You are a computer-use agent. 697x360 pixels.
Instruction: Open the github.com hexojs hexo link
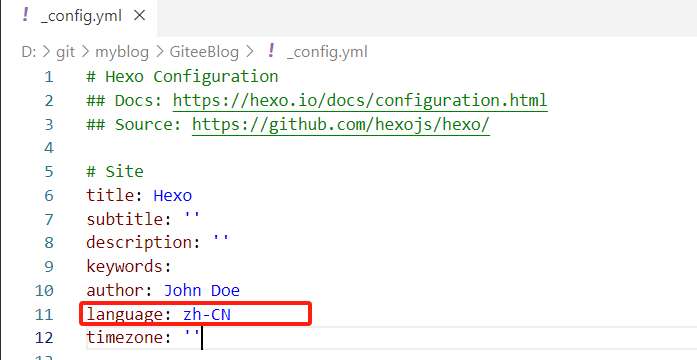point(341,124)
